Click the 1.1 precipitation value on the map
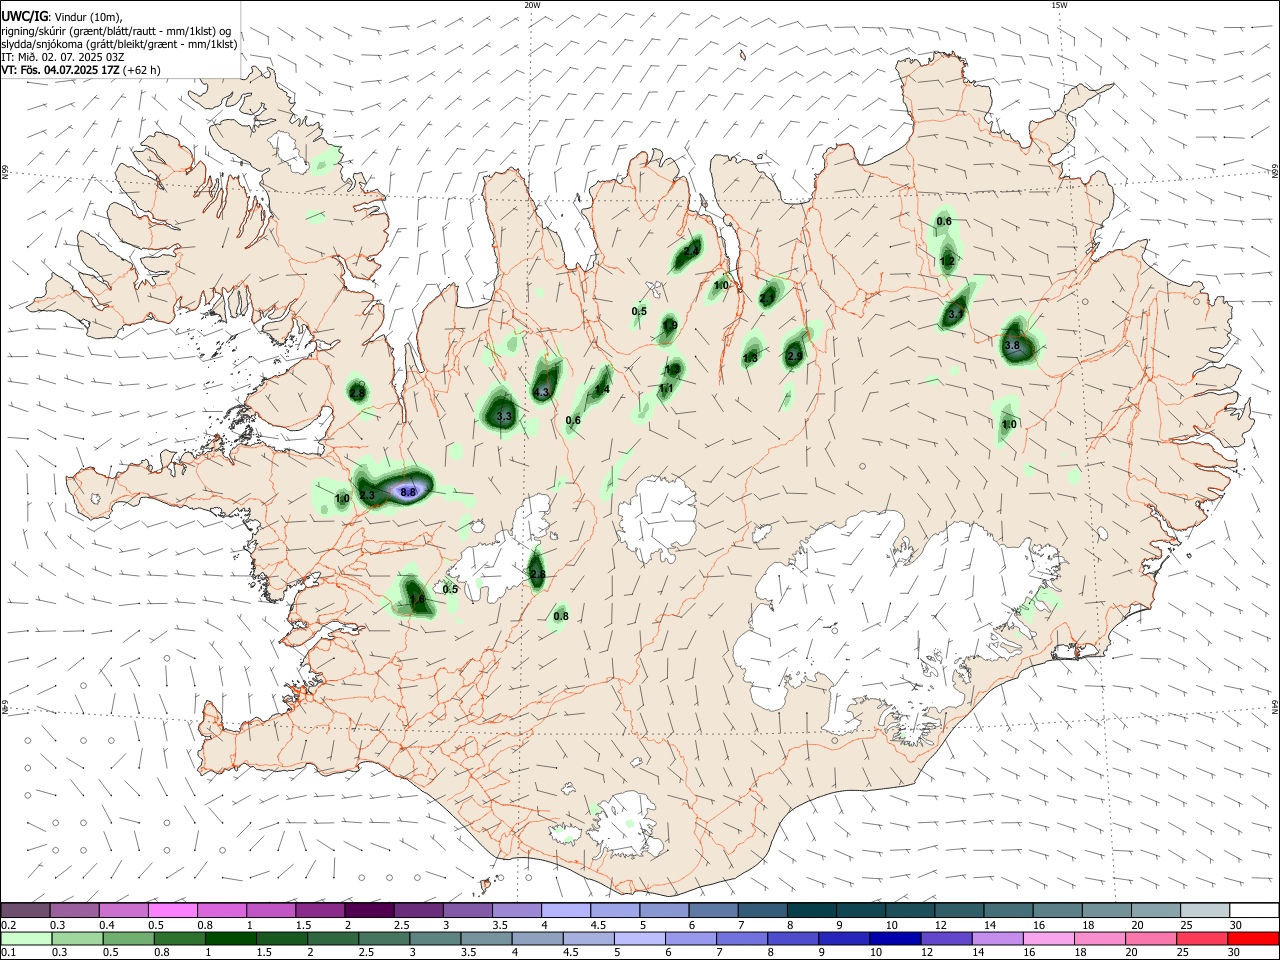Screen dimensions: 1280x960 pyautogui.click(x=665, y=388)
